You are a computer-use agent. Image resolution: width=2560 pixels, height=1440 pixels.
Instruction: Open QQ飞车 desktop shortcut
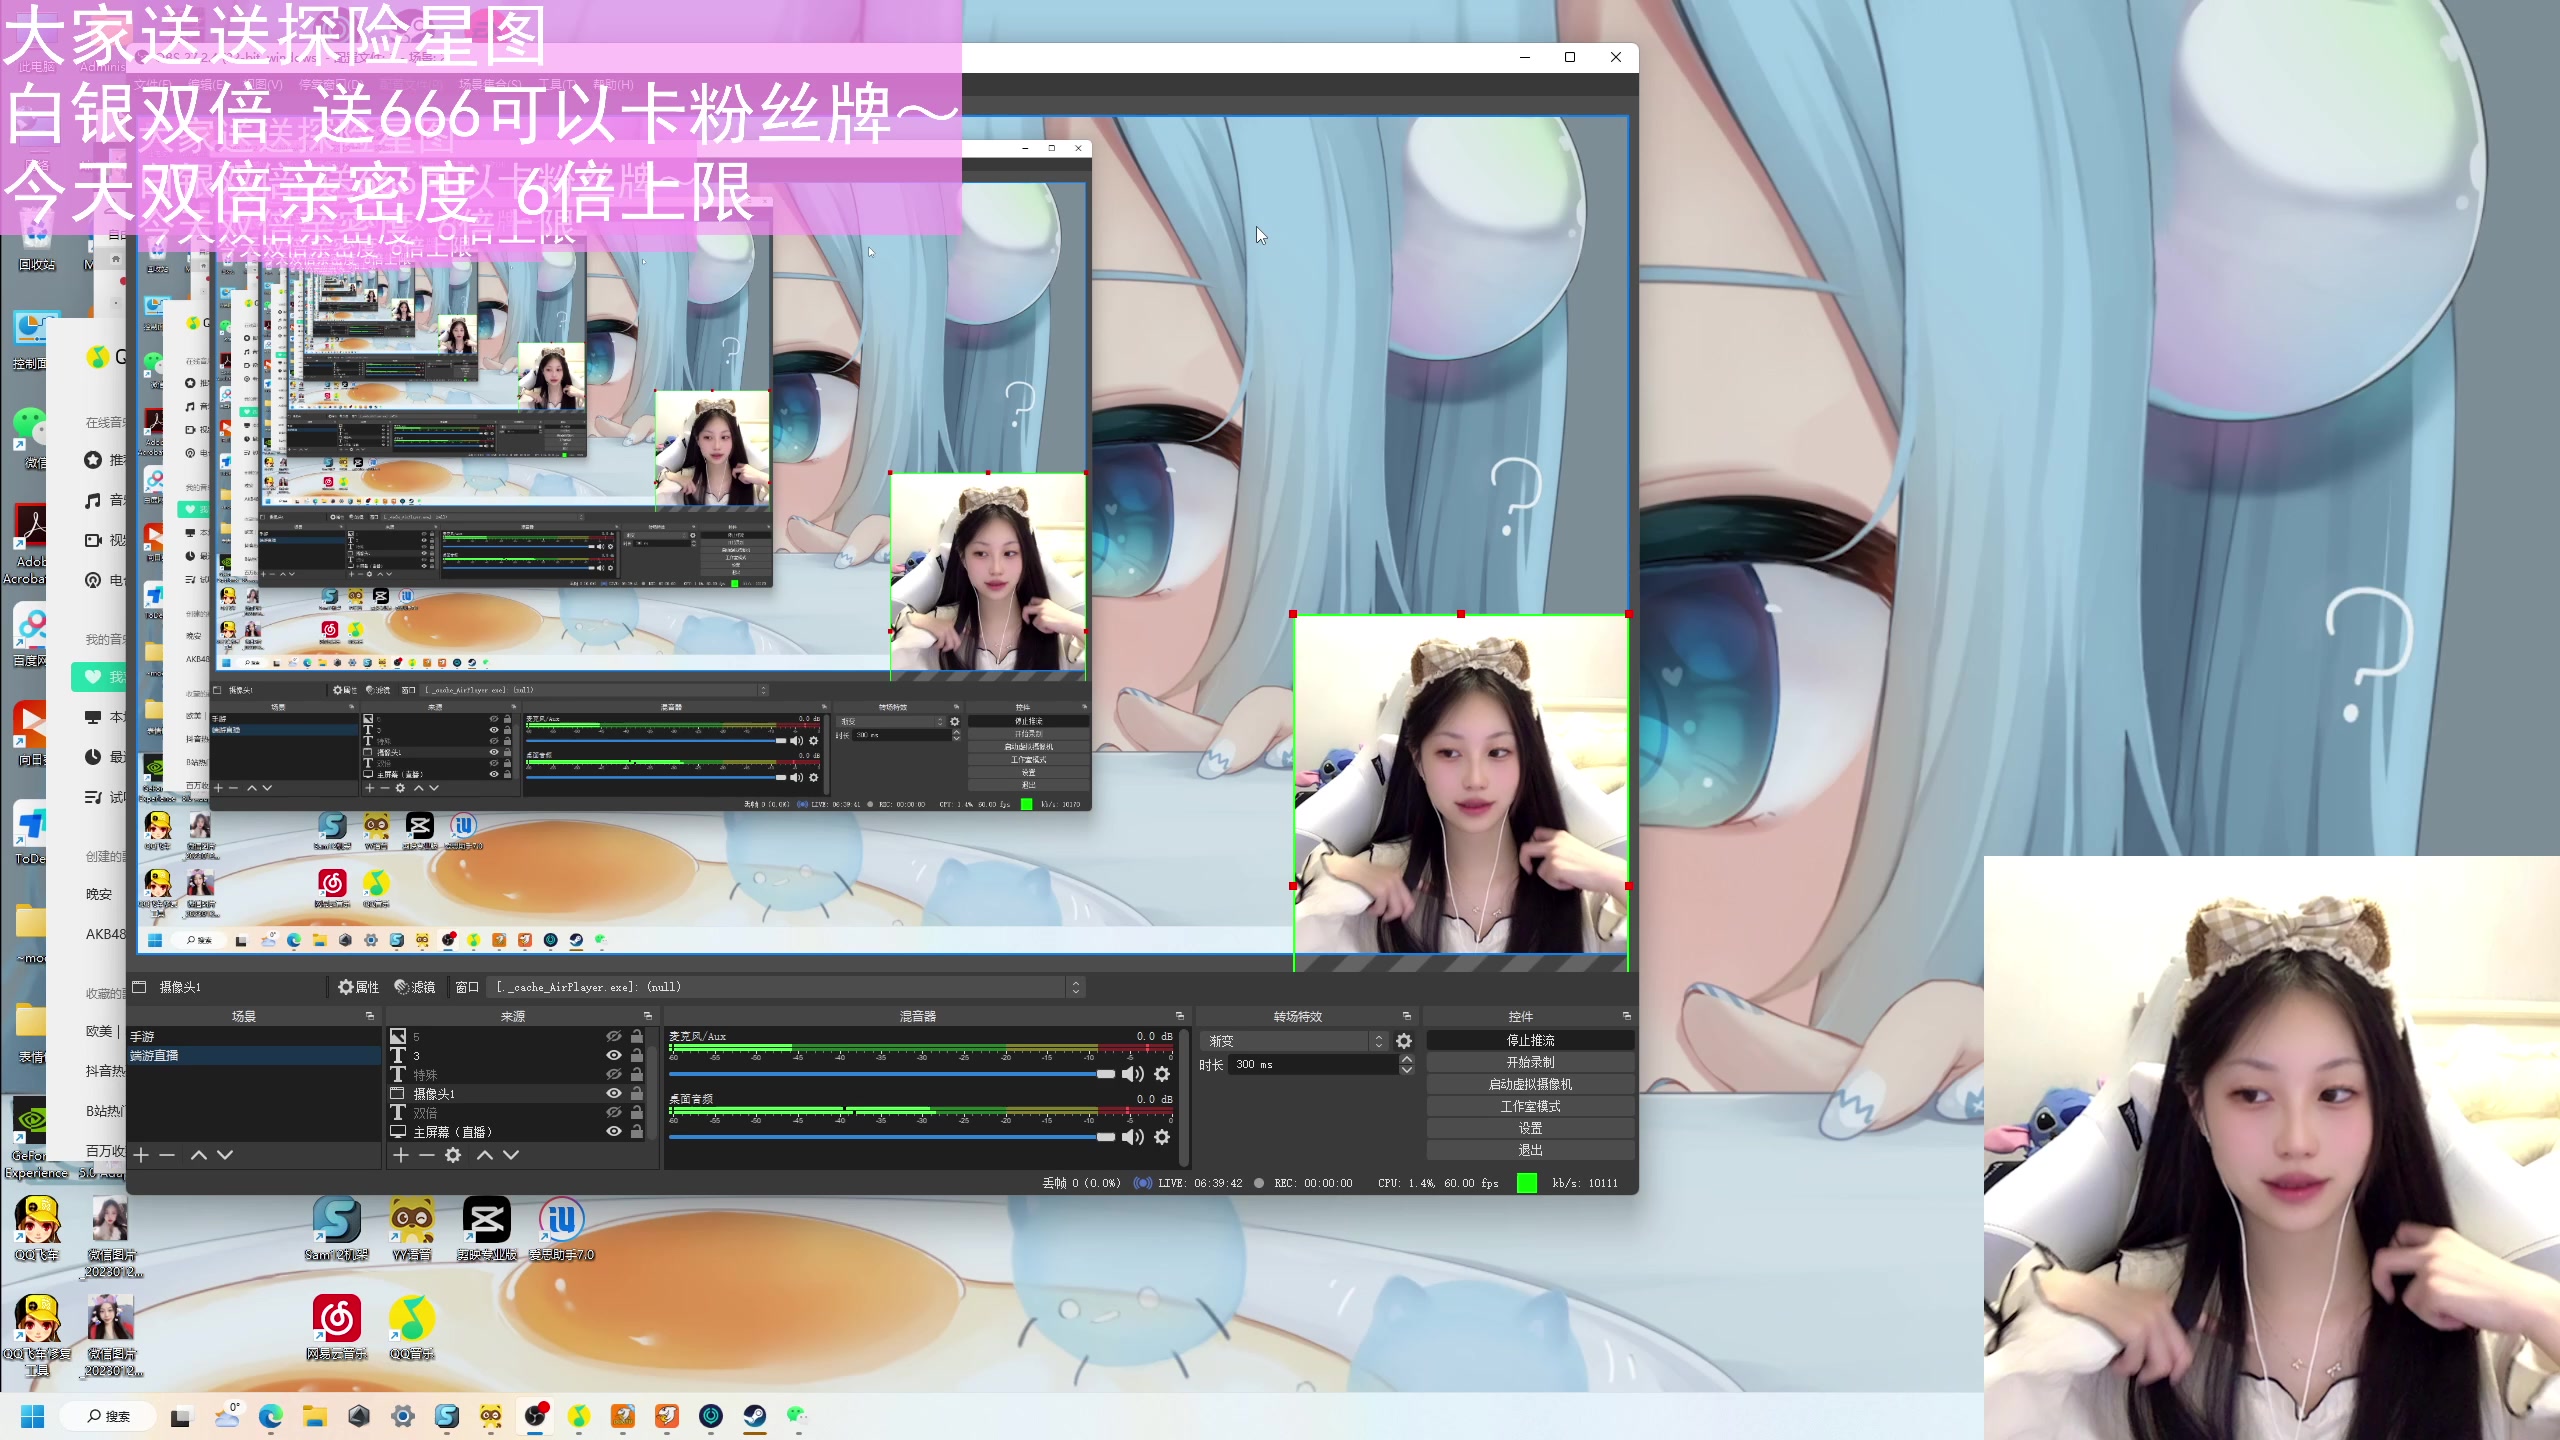pyautogui.click(x=38, y=1230)
